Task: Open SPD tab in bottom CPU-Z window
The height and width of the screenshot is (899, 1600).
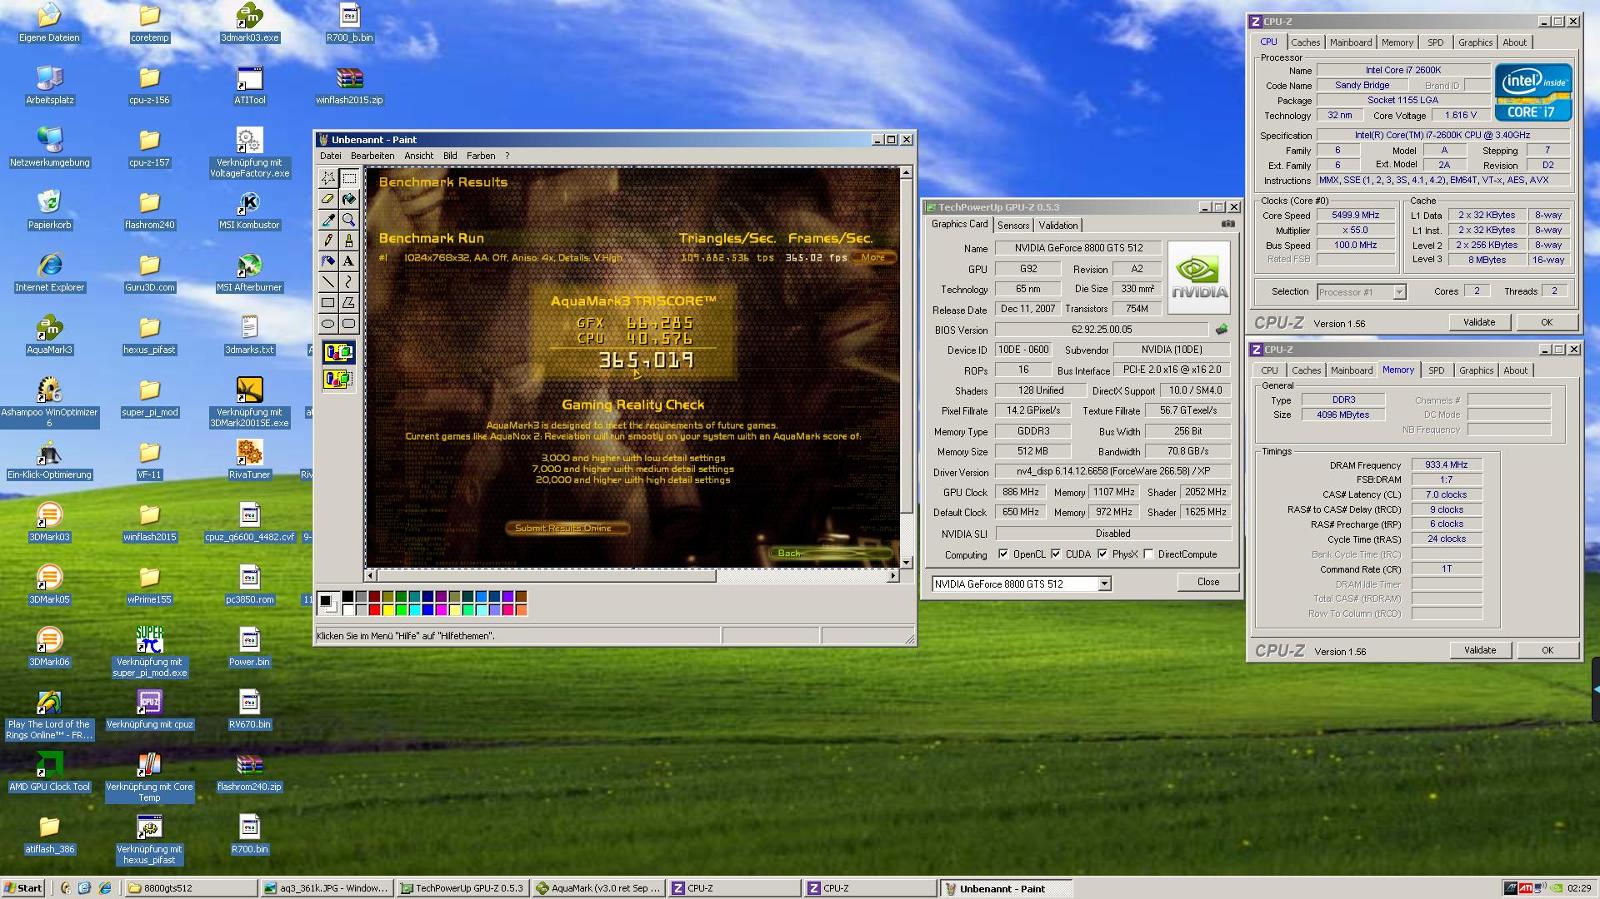Action: click(1436, 370)
